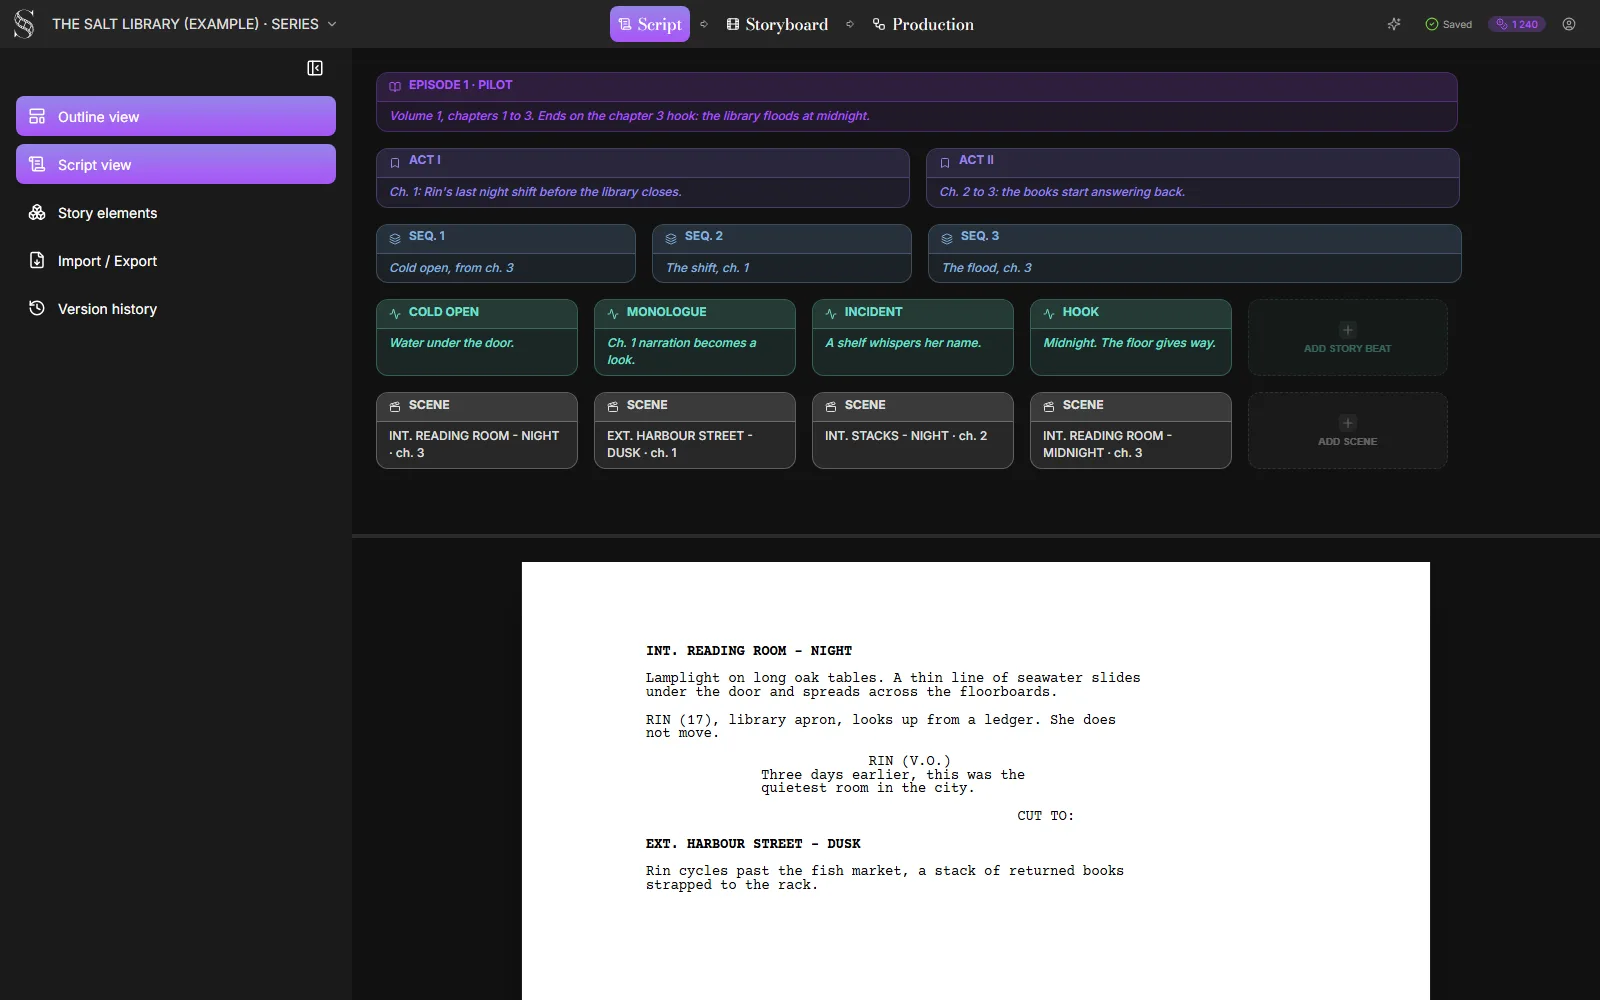This screenshot has width=1600, height=1000.
Task: Click clapperboard icon of Harbour Street scene
Action: pyautogui.click(x=613, y=406)
